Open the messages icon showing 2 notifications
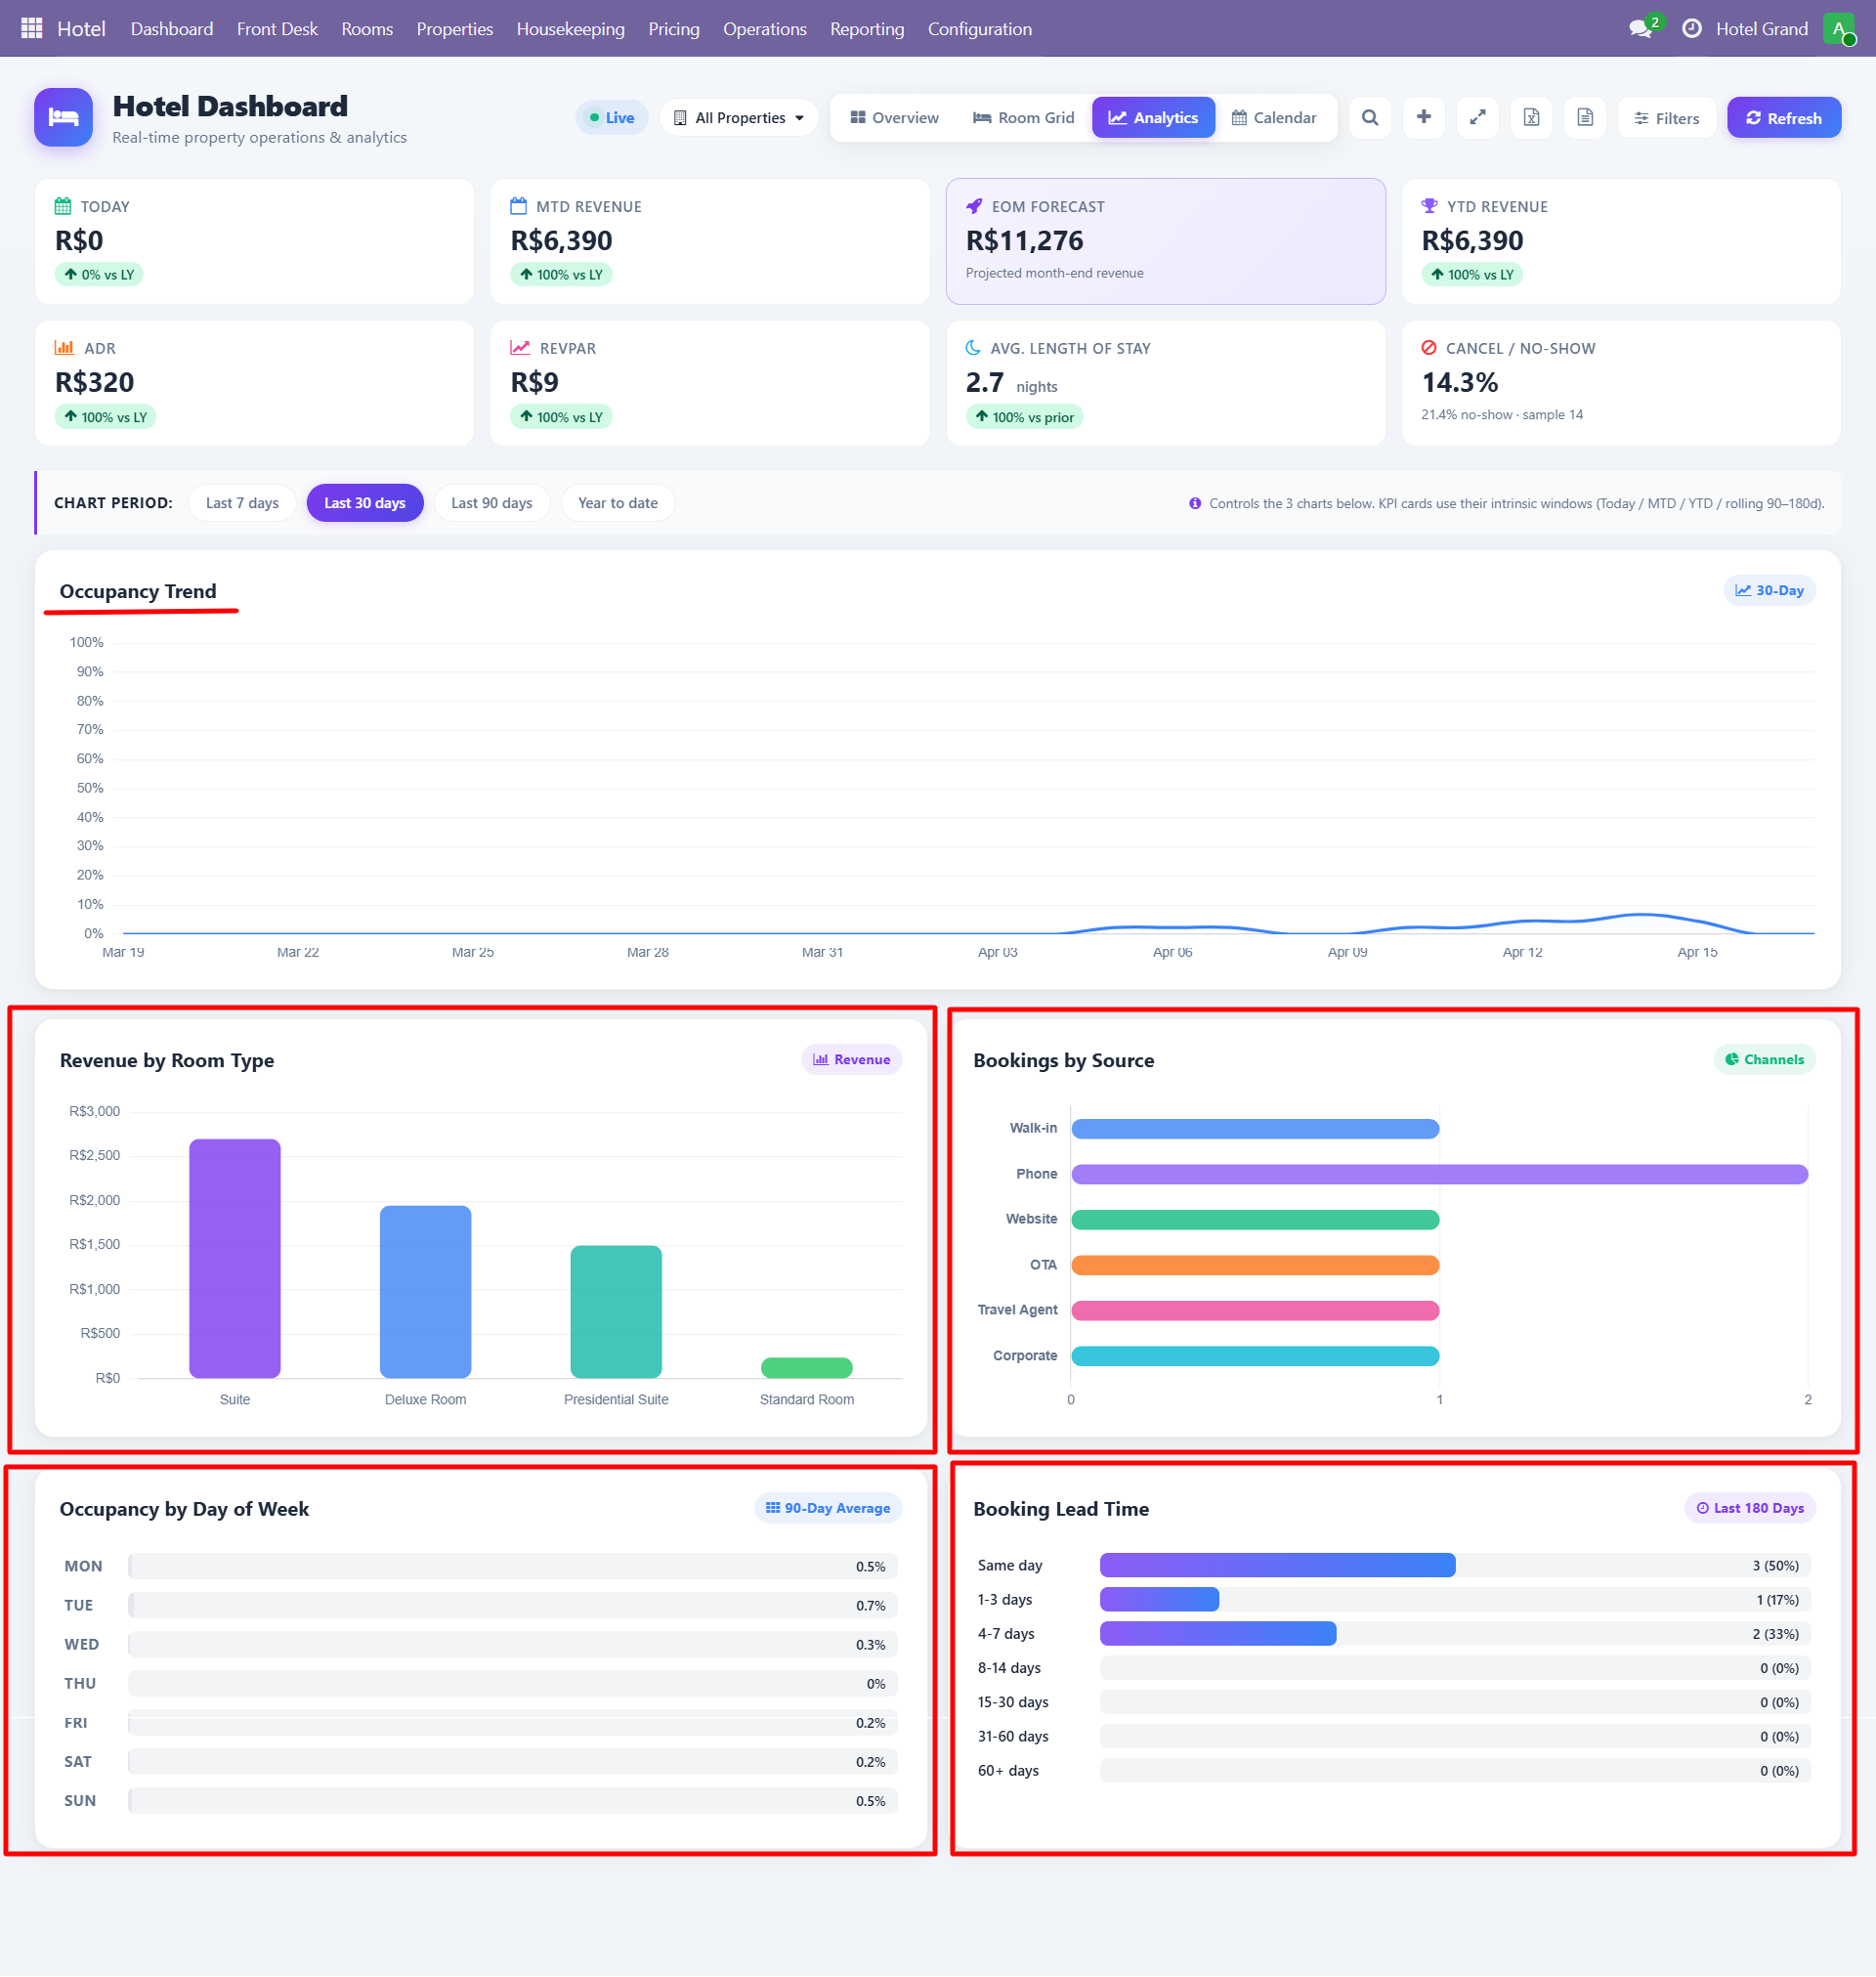This screenshot has height=1977, width=1876. tap(1641, 28)
